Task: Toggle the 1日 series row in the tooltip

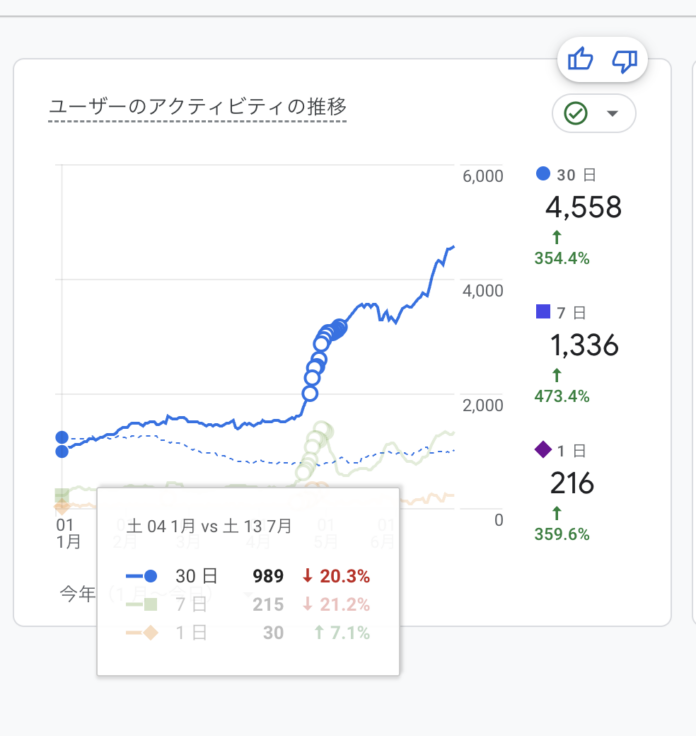Action: point(188,632)
